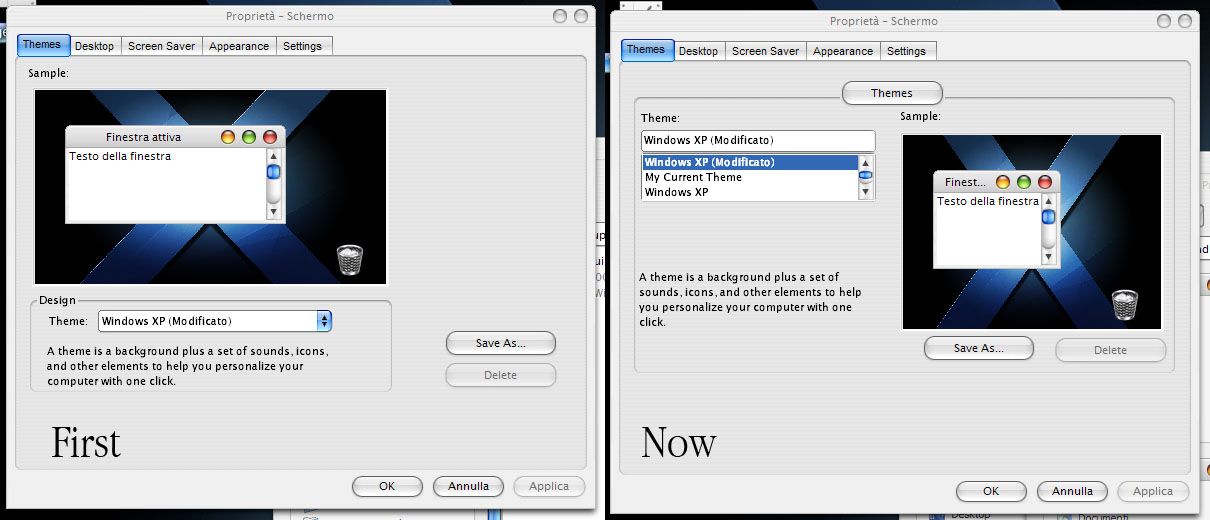The height and width of the screenshot is (520, 1210).
Task: Open Settings tab in left dialog
Action: tap(303, 46)
